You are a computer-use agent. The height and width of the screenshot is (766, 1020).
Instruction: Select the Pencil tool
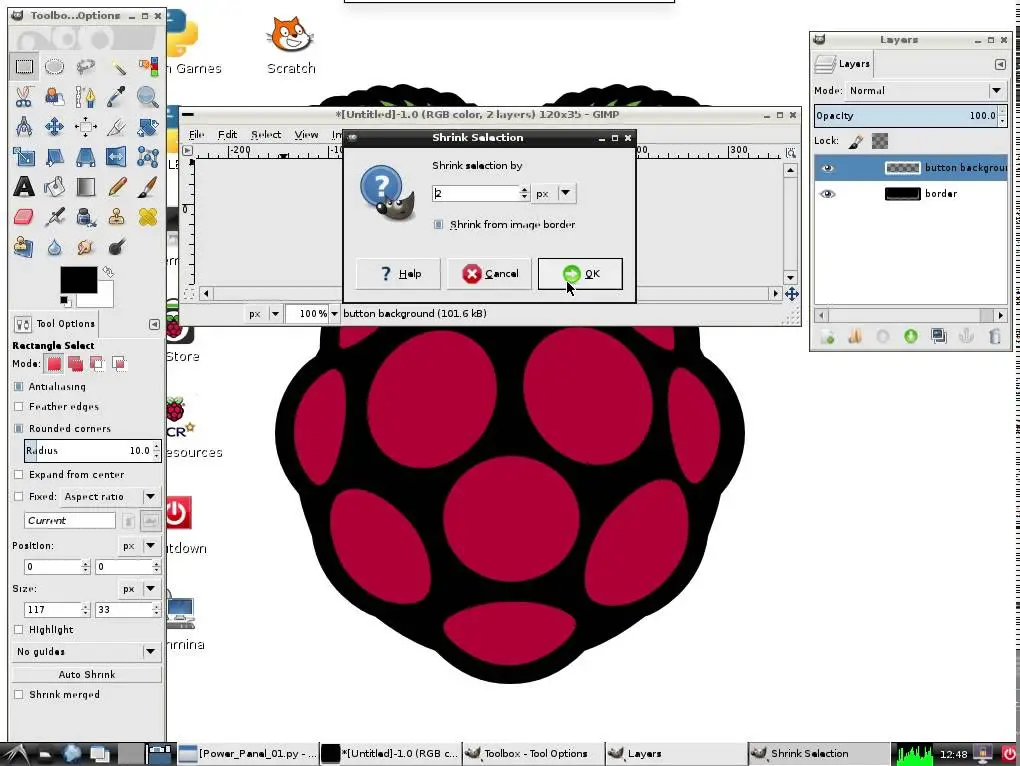coord(117,187)
